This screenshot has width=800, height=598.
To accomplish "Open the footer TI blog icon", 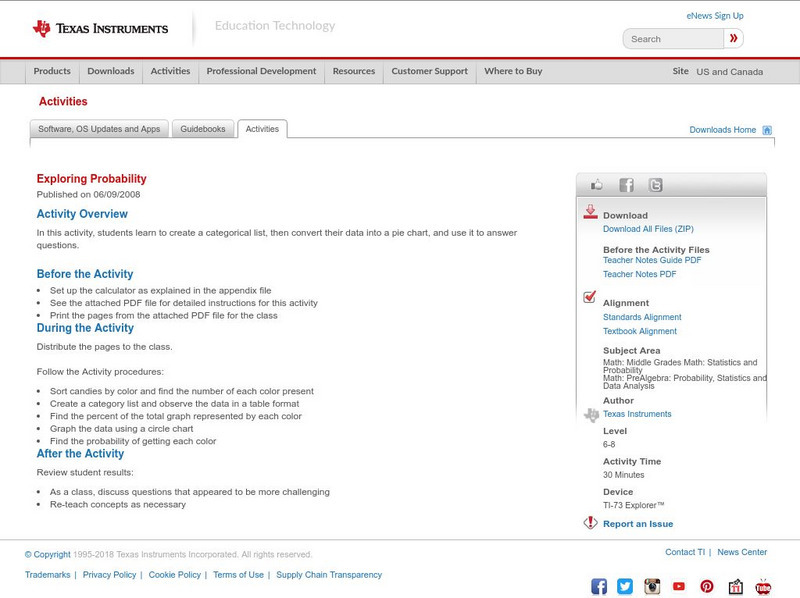I will click(x=735, y=587).
